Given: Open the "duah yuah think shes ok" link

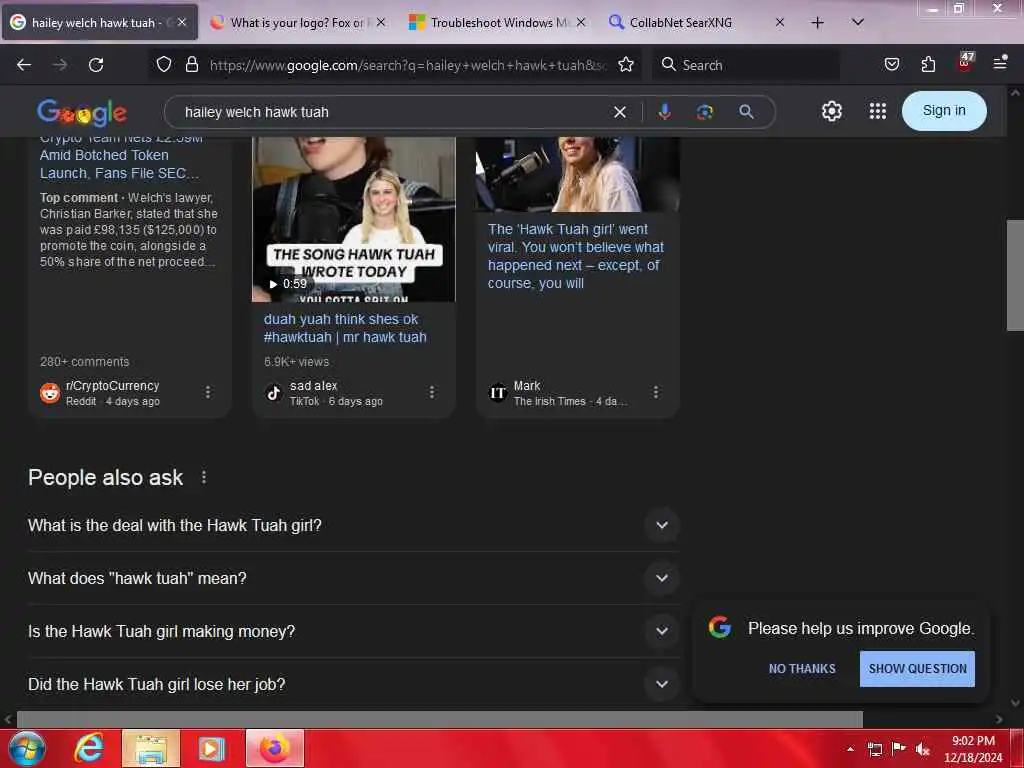Looking at the screenshot, I should pyautogui.click(x=345, y=328).
